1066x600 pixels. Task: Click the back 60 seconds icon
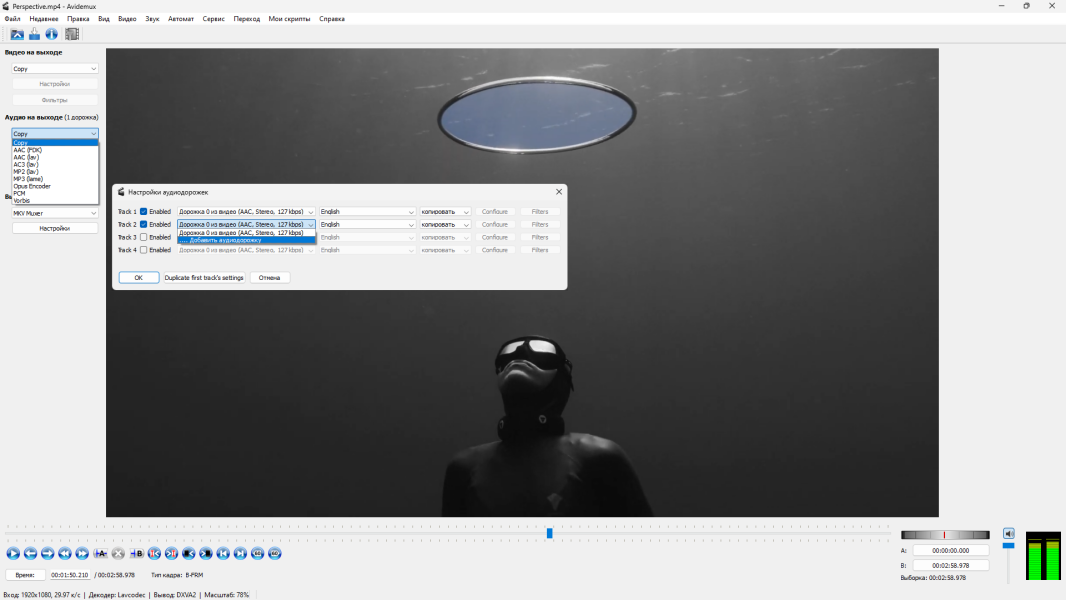tap(258, 554)
